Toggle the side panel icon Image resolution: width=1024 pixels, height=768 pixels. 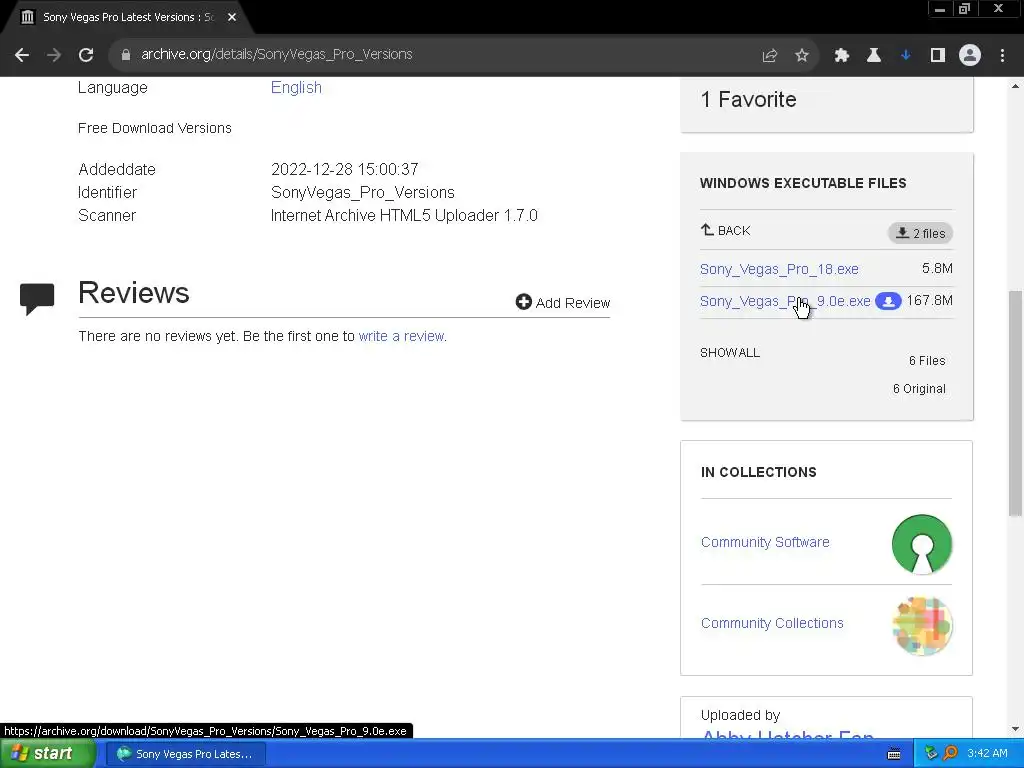tap(938, 56)
